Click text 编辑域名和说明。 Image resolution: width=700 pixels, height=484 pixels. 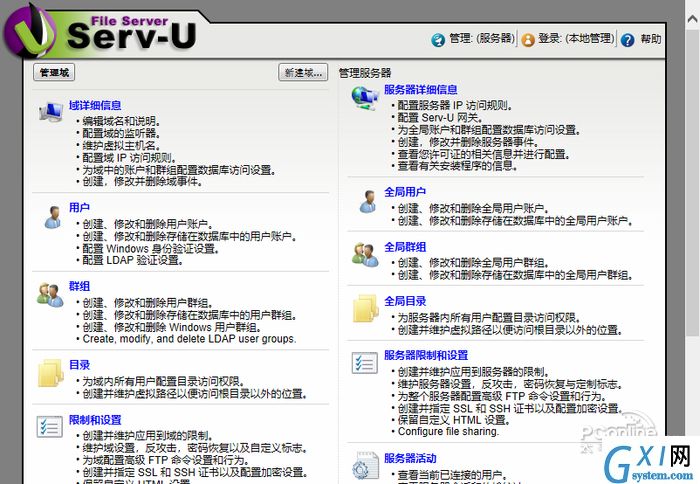[122, 121]
